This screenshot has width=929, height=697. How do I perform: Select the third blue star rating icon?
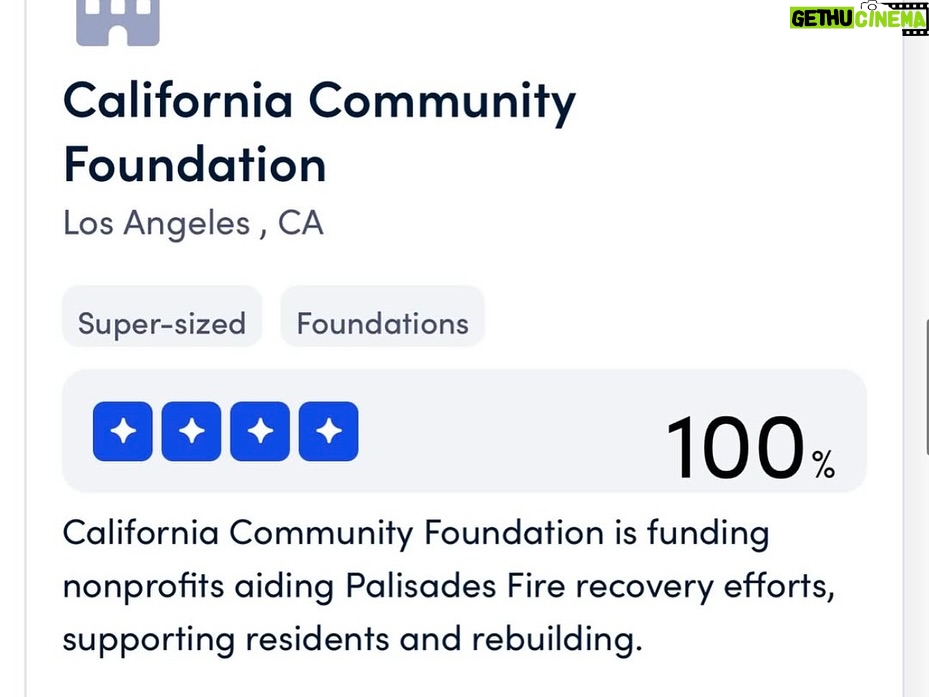point(260,431)
